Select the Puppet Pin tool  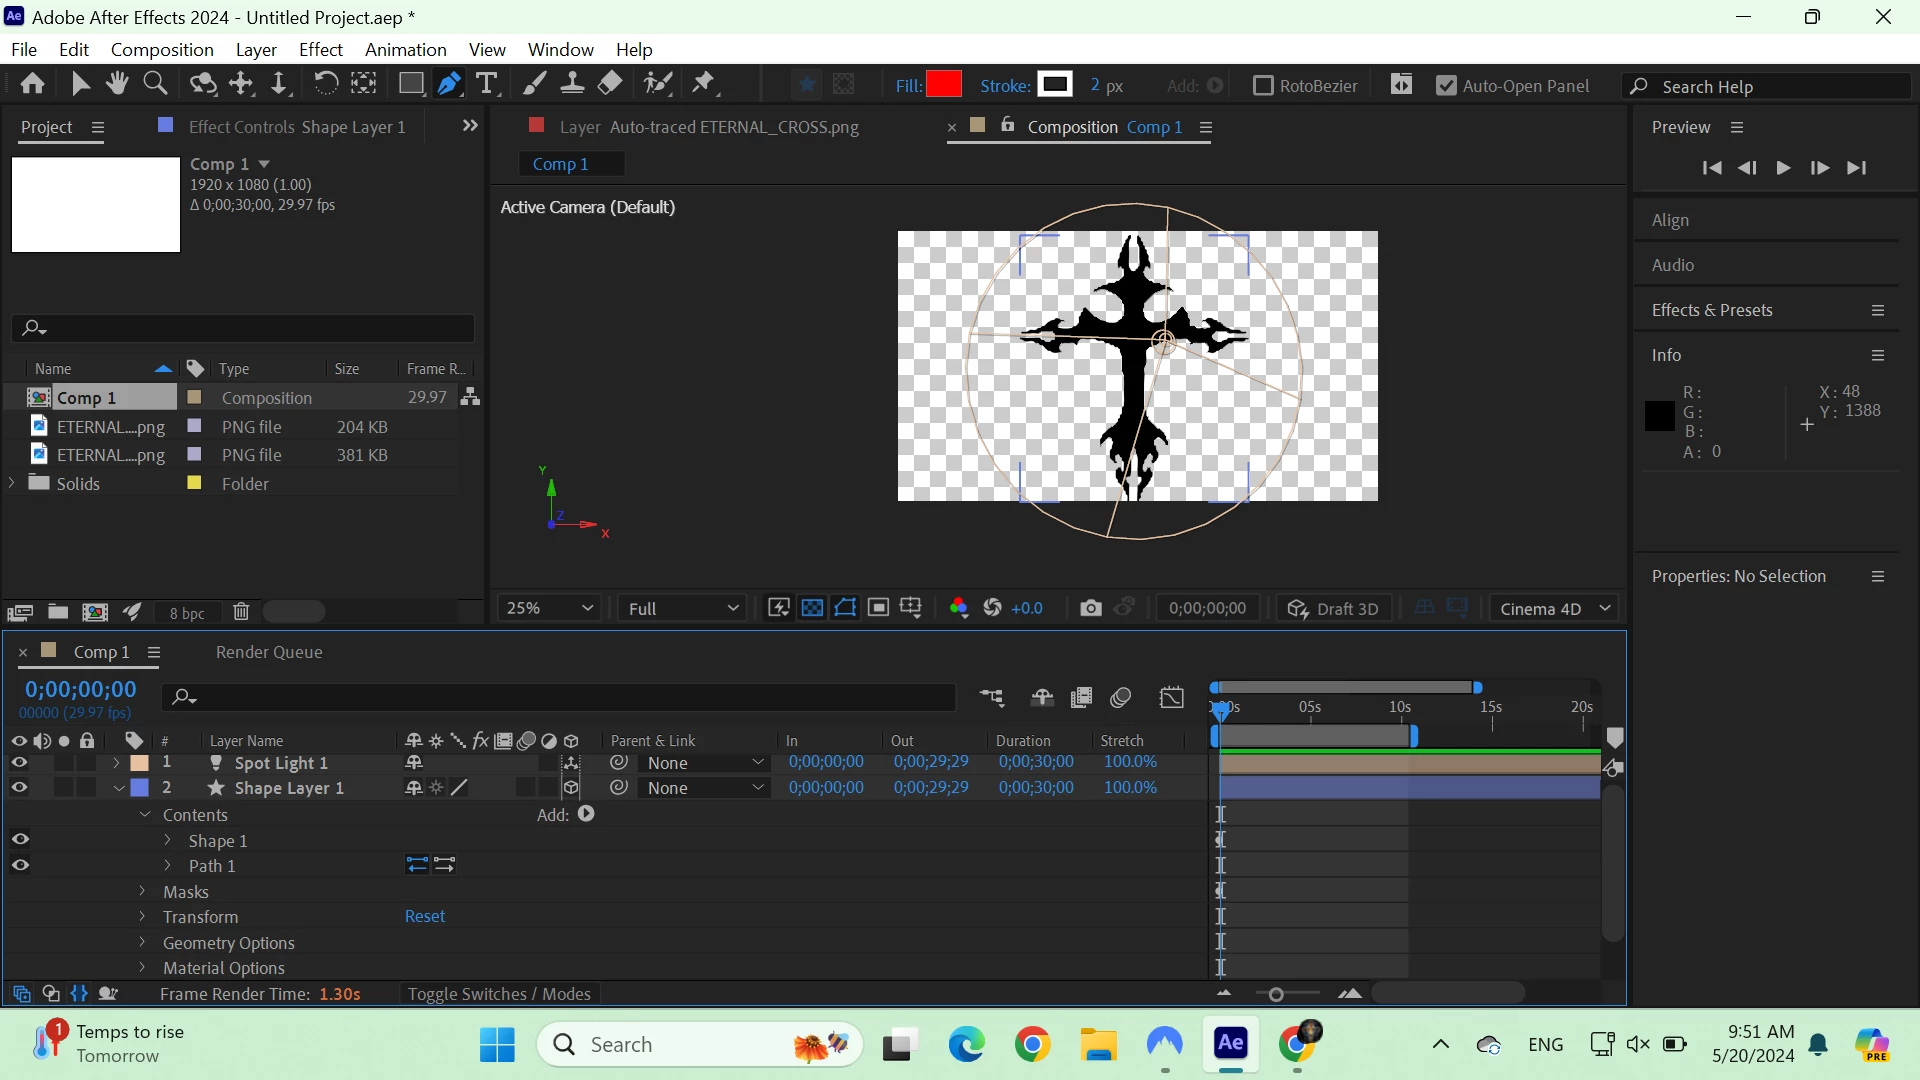pyautogui.click(x=704, y=84)
